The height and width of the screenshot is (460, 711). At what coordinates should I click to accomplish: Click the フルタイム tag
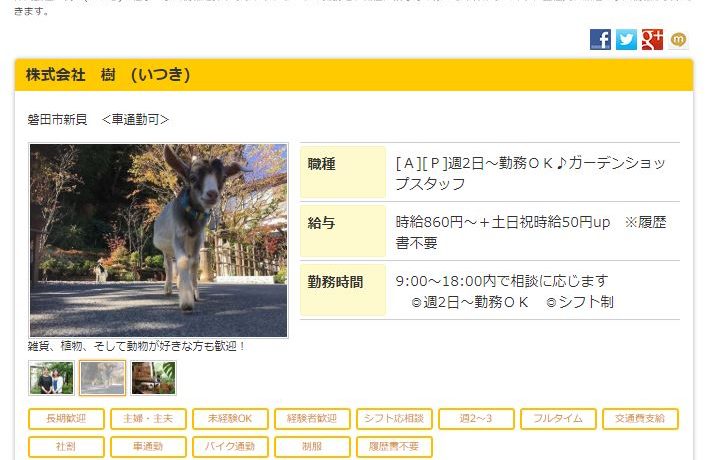point(558,418)
